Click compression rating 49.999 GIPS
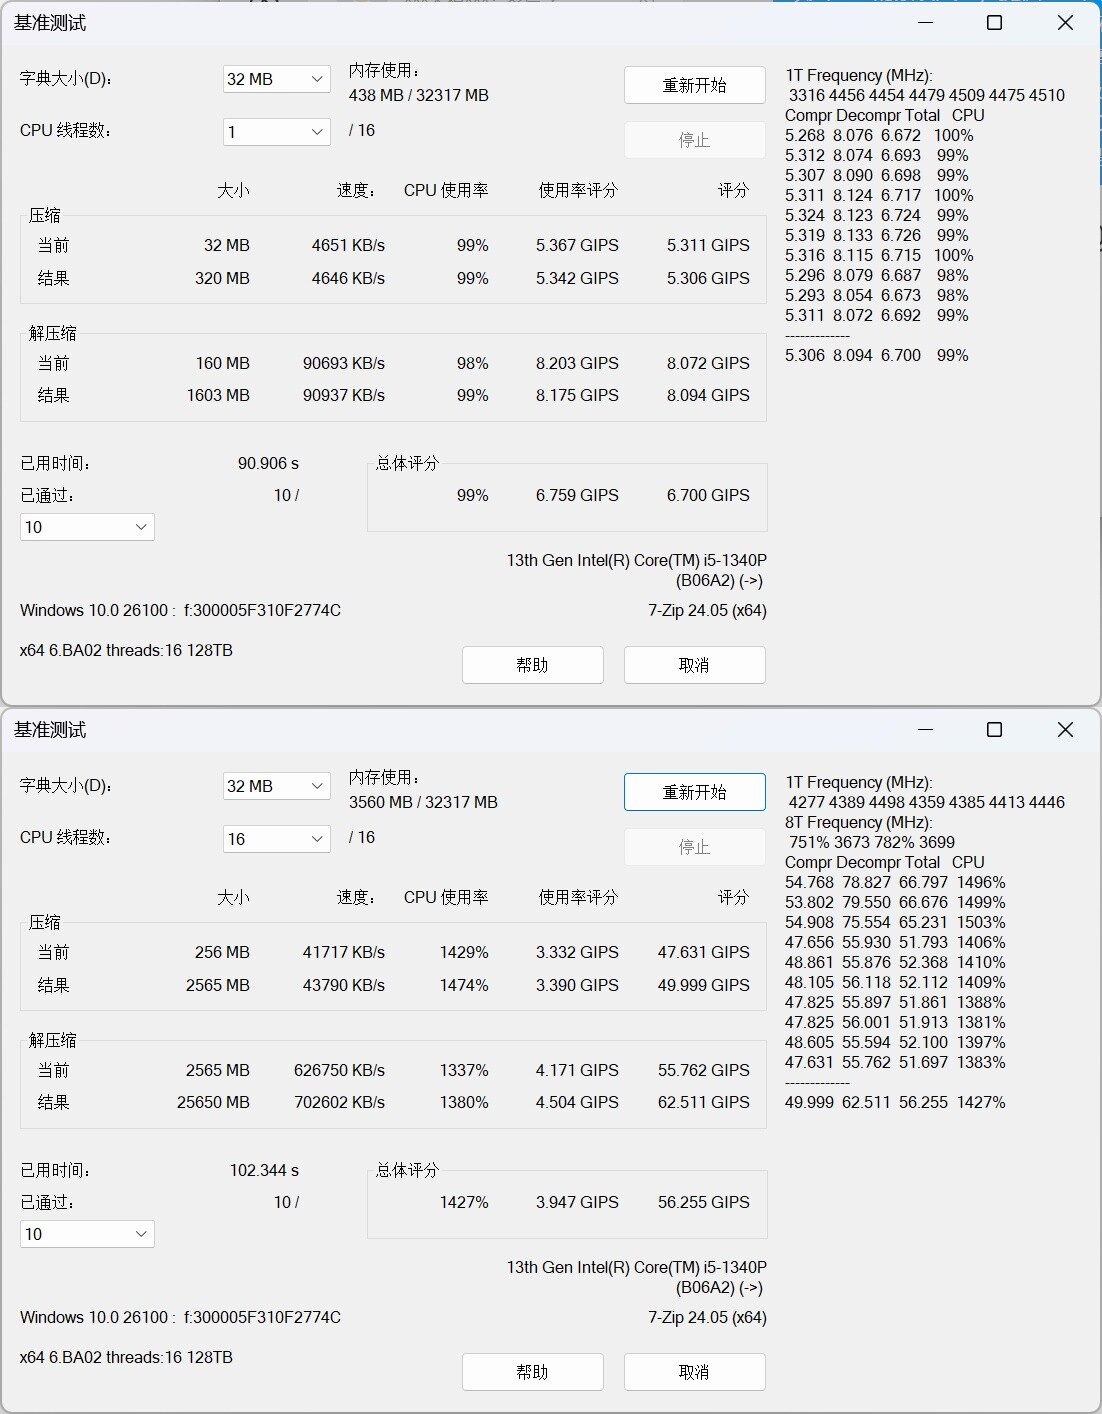The height and width of the screenshot is (1414, 1102). [x=704, y=985]
